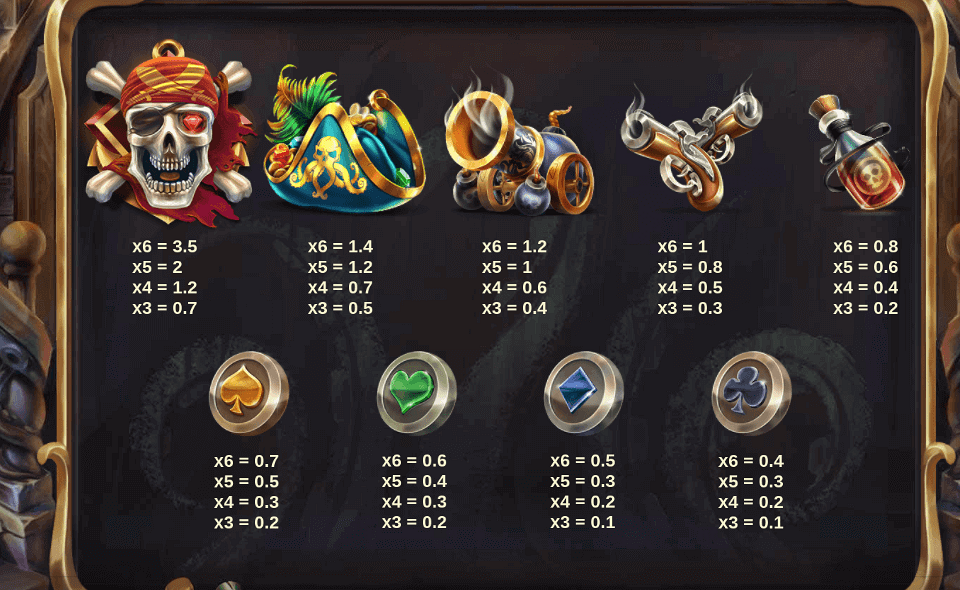Click the club x6 = 0.4 payout

(751, 461)
